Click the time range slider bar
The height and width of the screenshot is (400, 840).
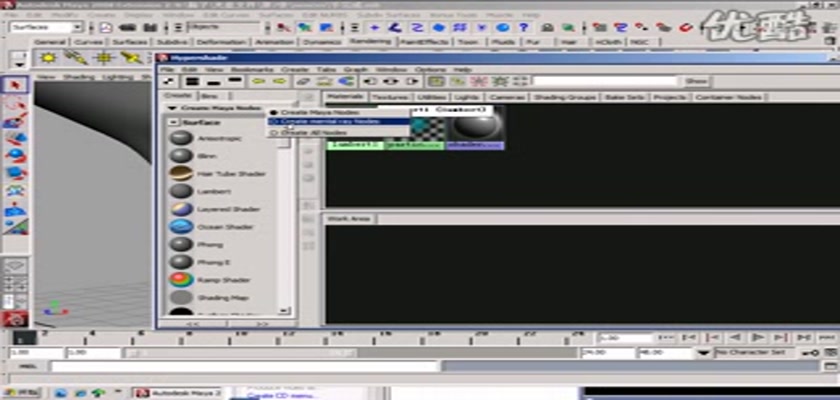(239, 353)
